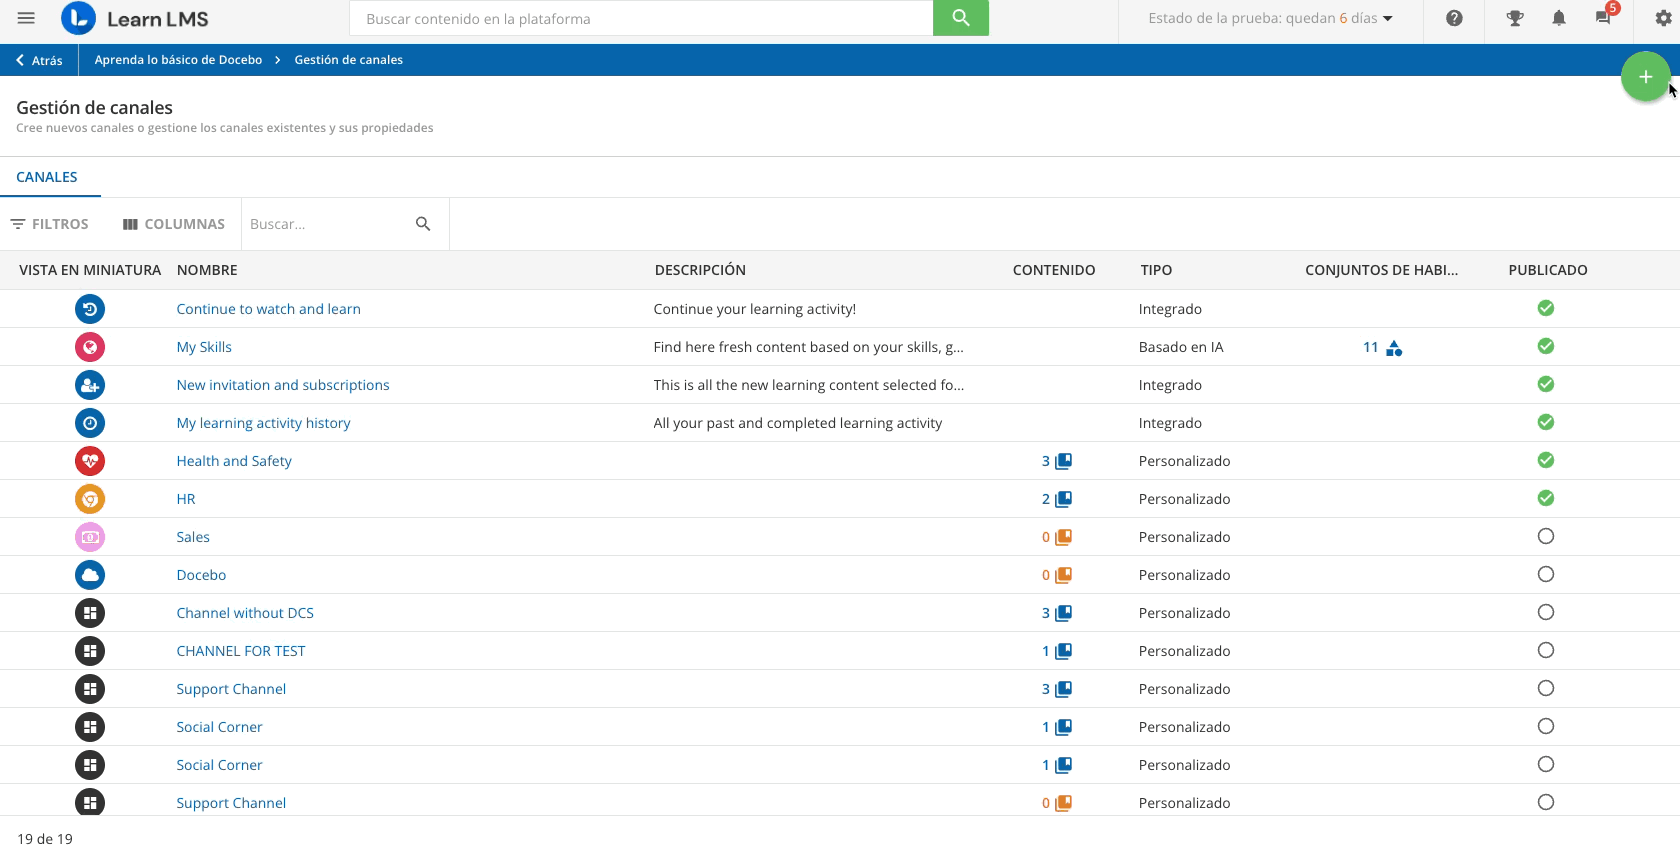The image size is (1680, 850).
Task: Click the Channel without DCS thumbnail icon
Action: pos(90,613)
